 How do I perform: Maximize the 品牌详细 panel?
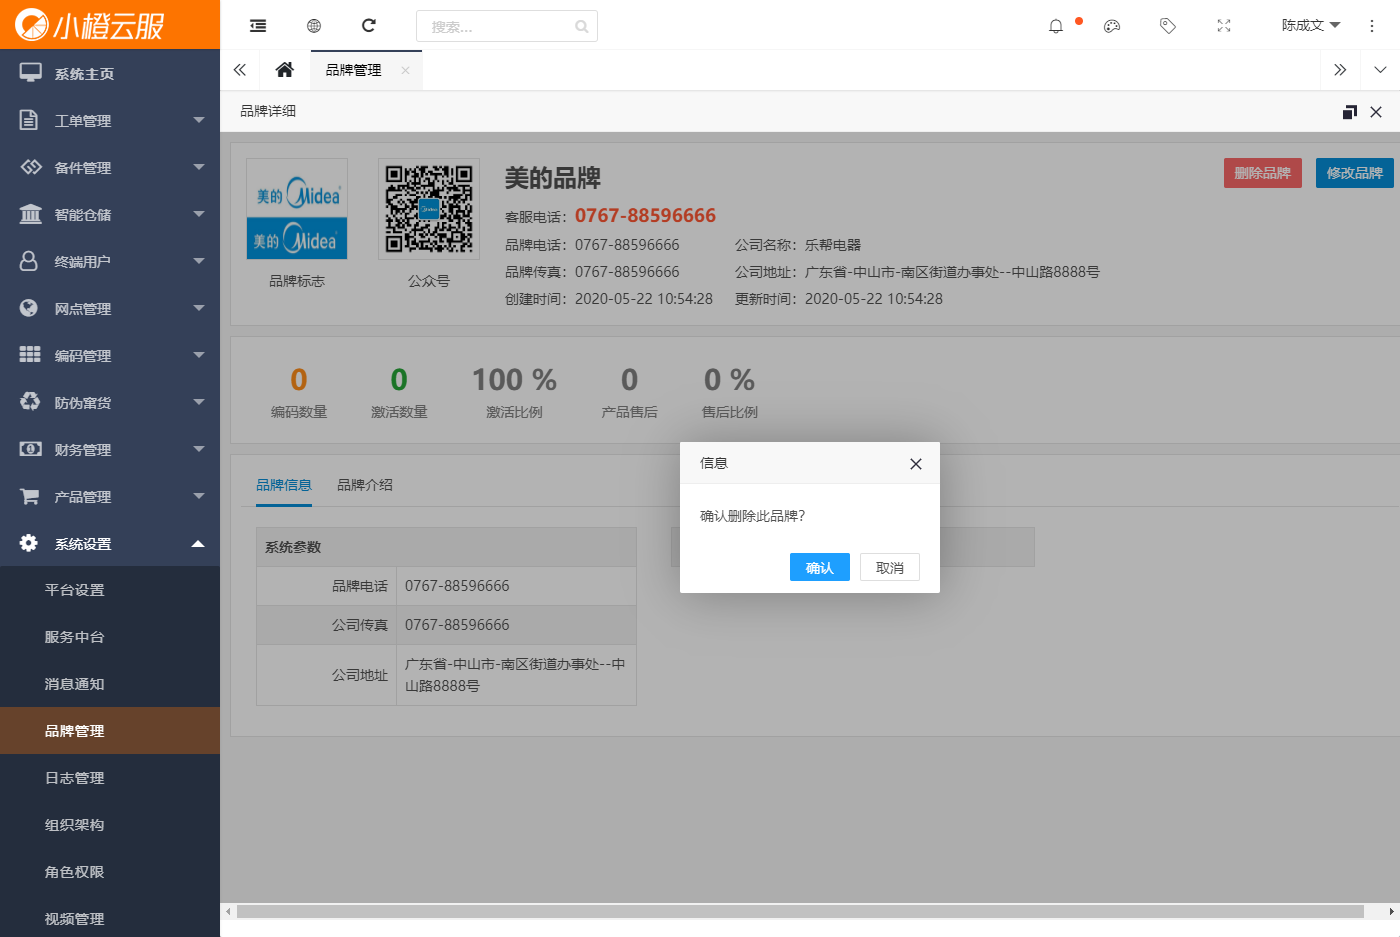1350,112
